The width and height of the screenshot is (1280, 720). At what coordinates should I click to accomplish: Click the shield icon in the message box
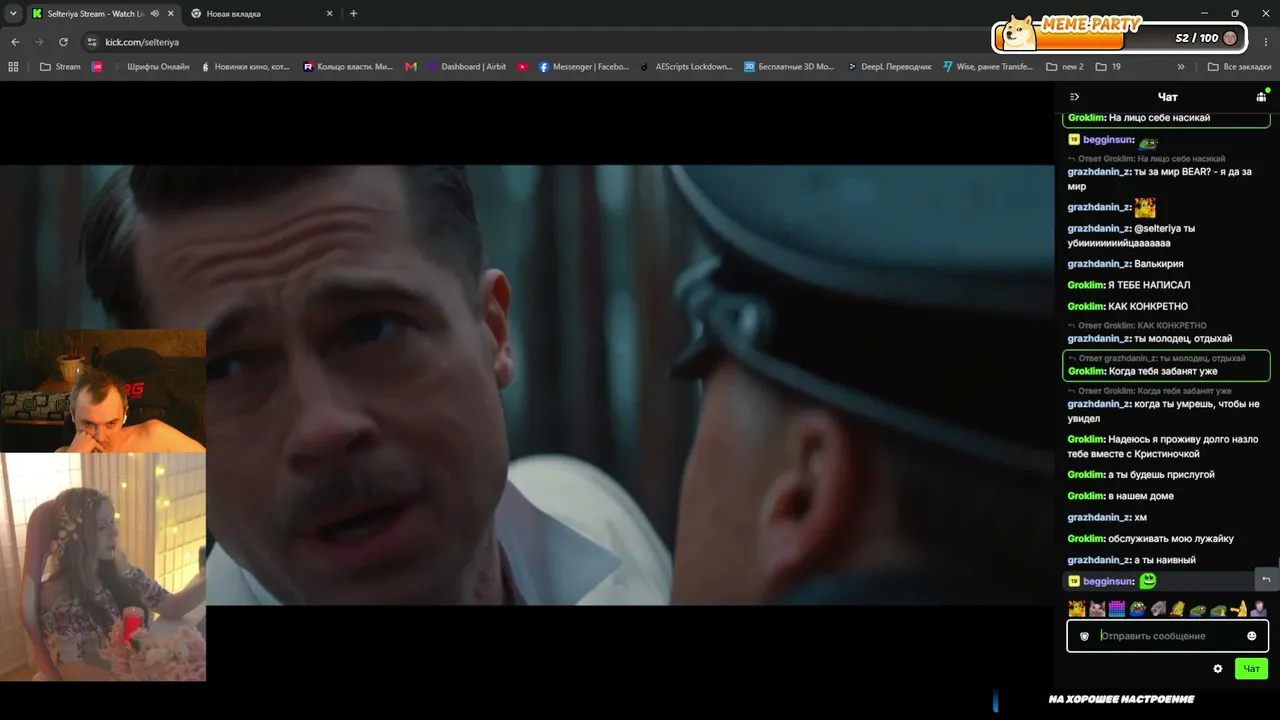click(x=1084, y=636)
